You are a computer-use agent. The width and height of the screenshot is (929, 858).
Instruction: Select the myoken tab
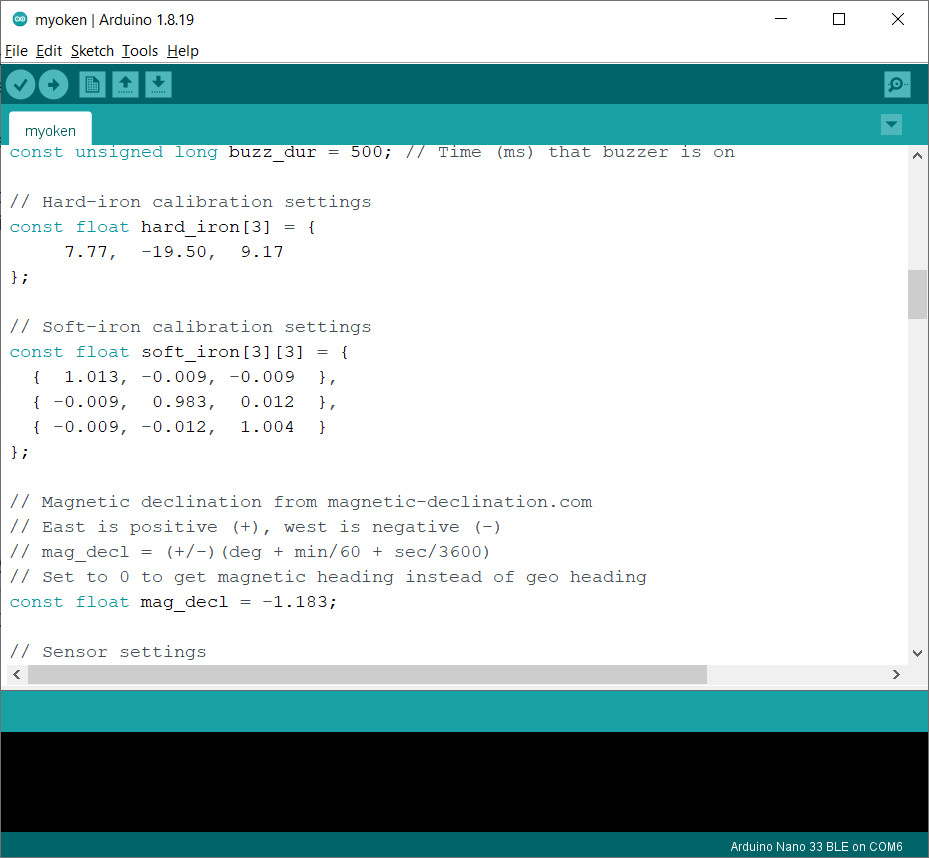[49, 130]
